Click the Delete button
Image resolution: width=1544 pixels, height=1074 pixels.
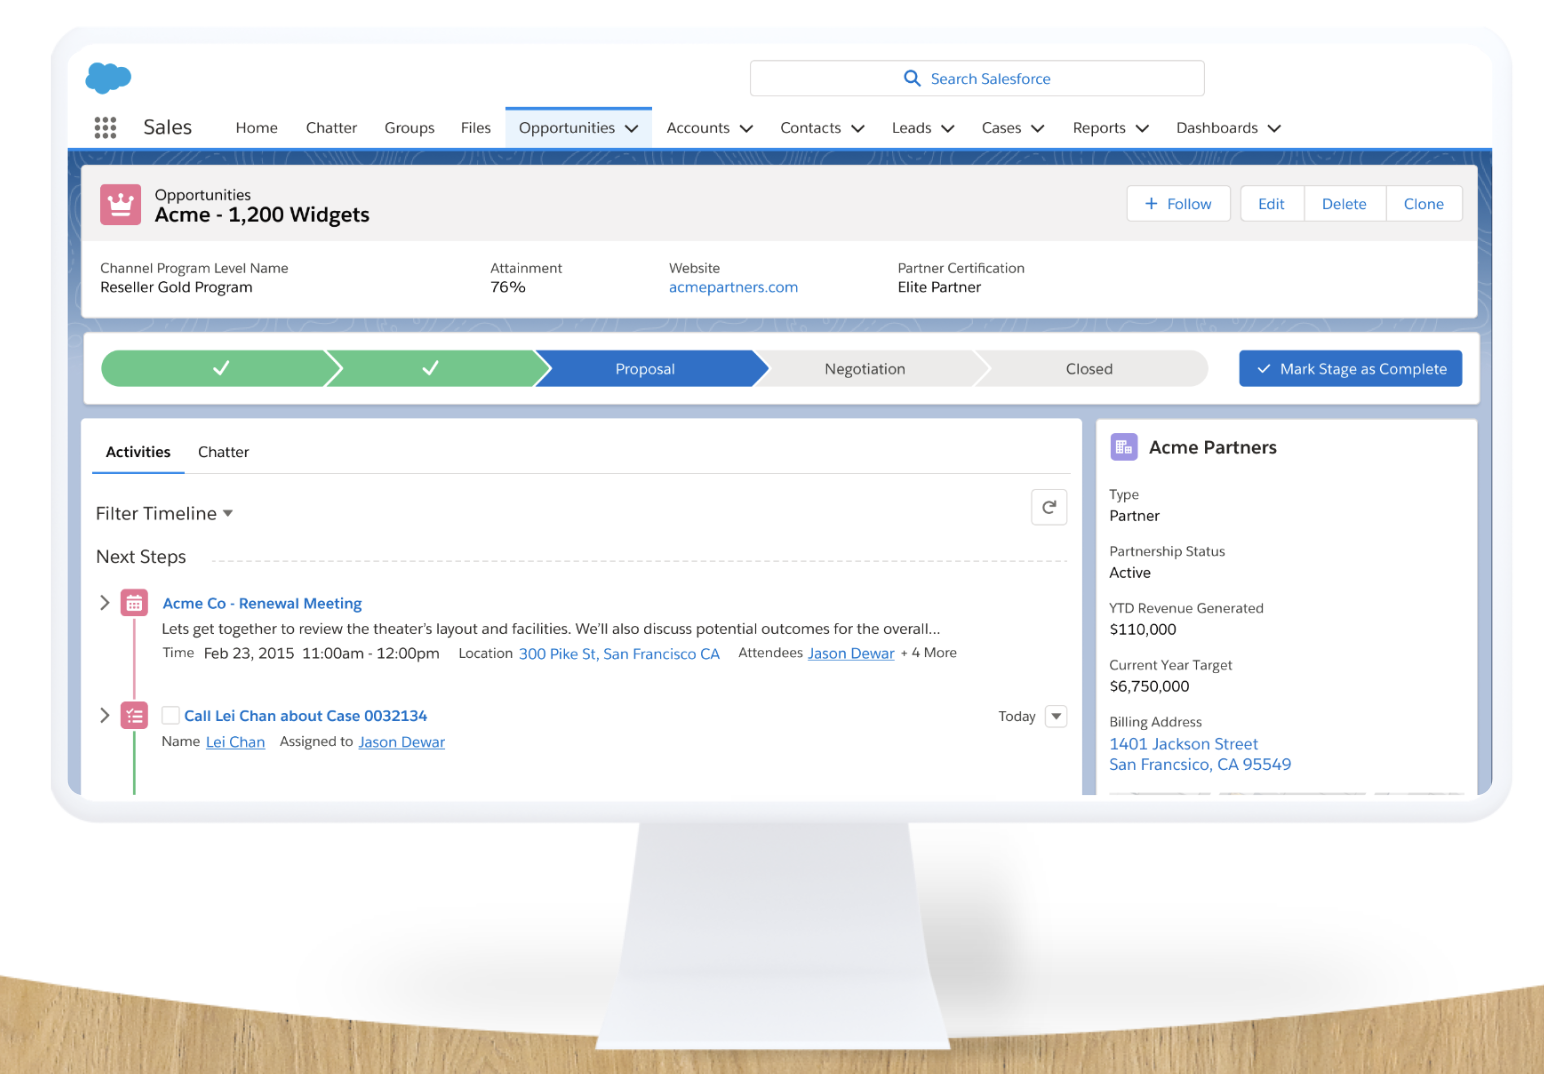tap(1344, 204)
